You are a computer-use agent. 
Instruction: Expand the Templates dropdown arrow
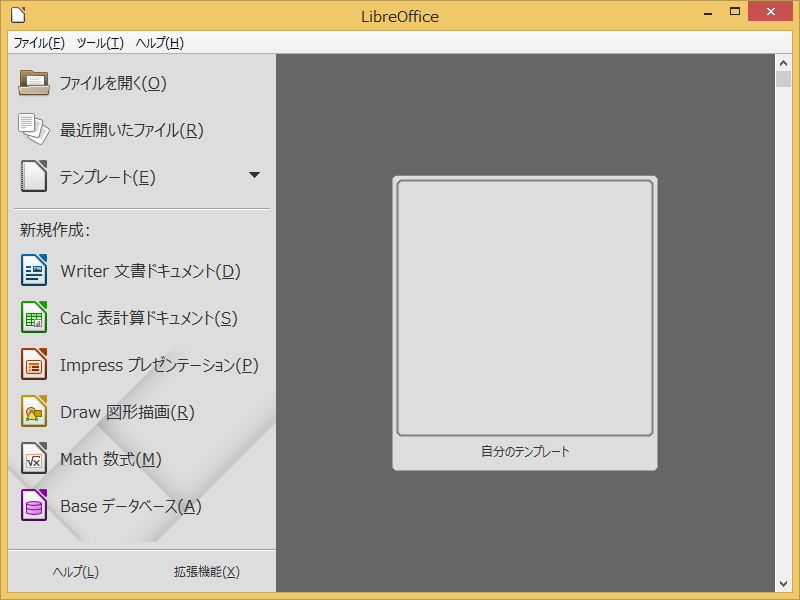(255, 176)
